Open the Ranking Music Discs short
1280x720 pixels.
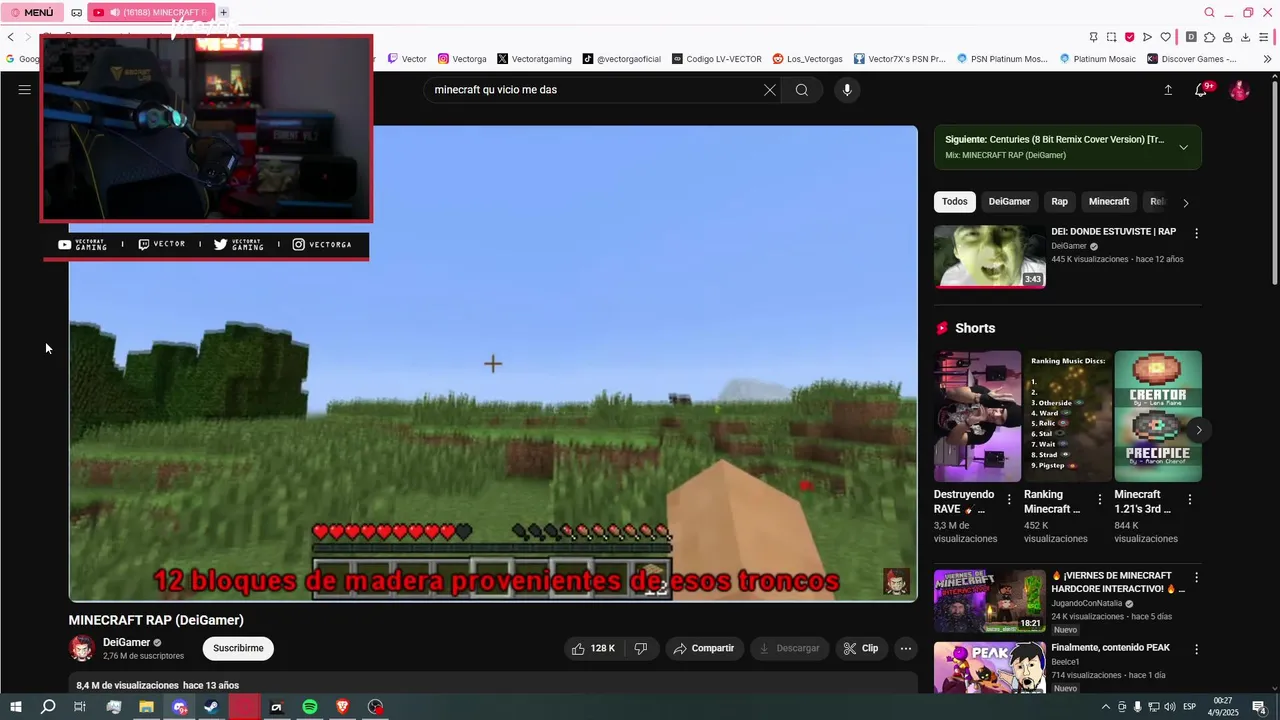point(1067,416)
